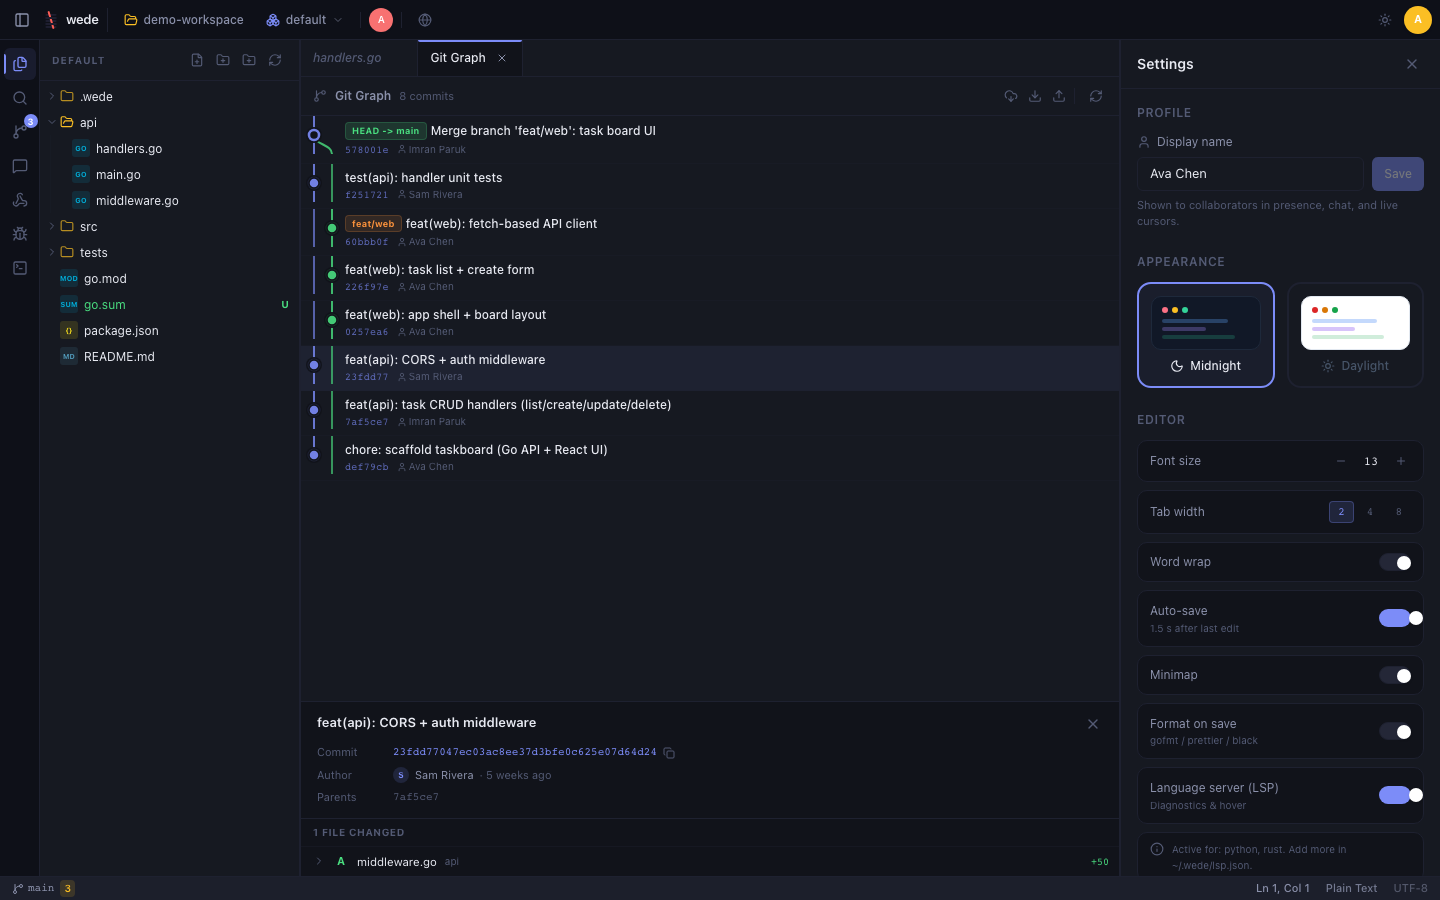Screen dimensions: 1440x900
Task: Open the globe icon in top bar
Action: [x=425, y=20]
